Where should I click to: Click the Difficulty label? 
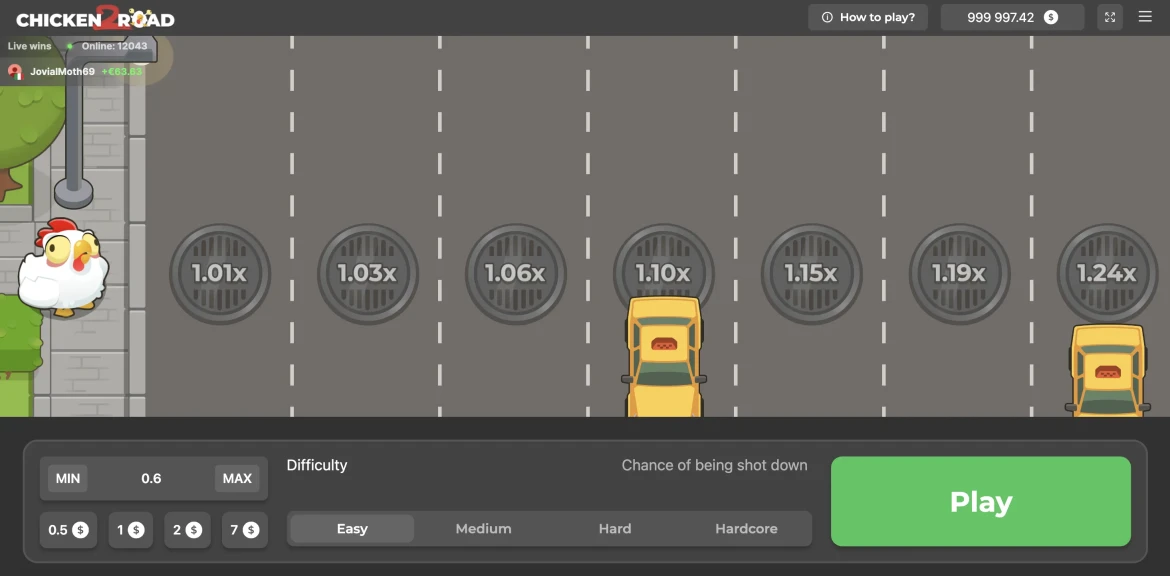coord(317,466)
